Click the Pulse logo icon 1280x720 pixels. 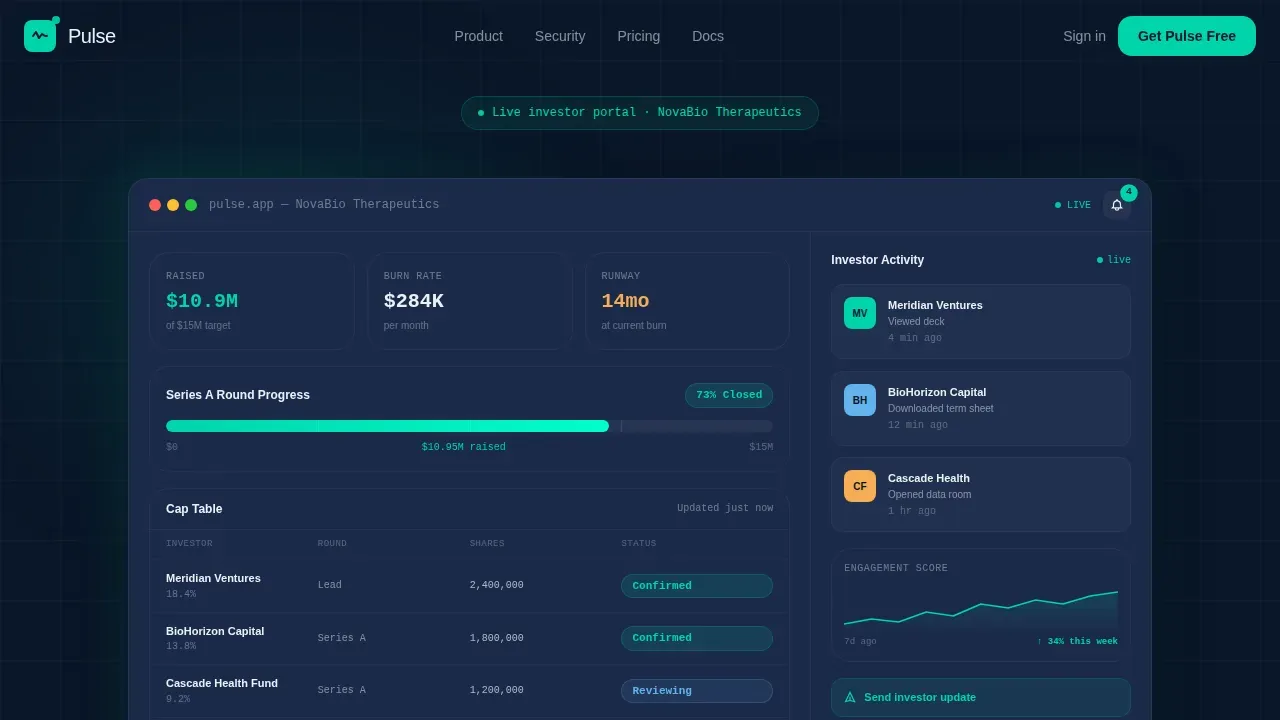click(40, 36)
